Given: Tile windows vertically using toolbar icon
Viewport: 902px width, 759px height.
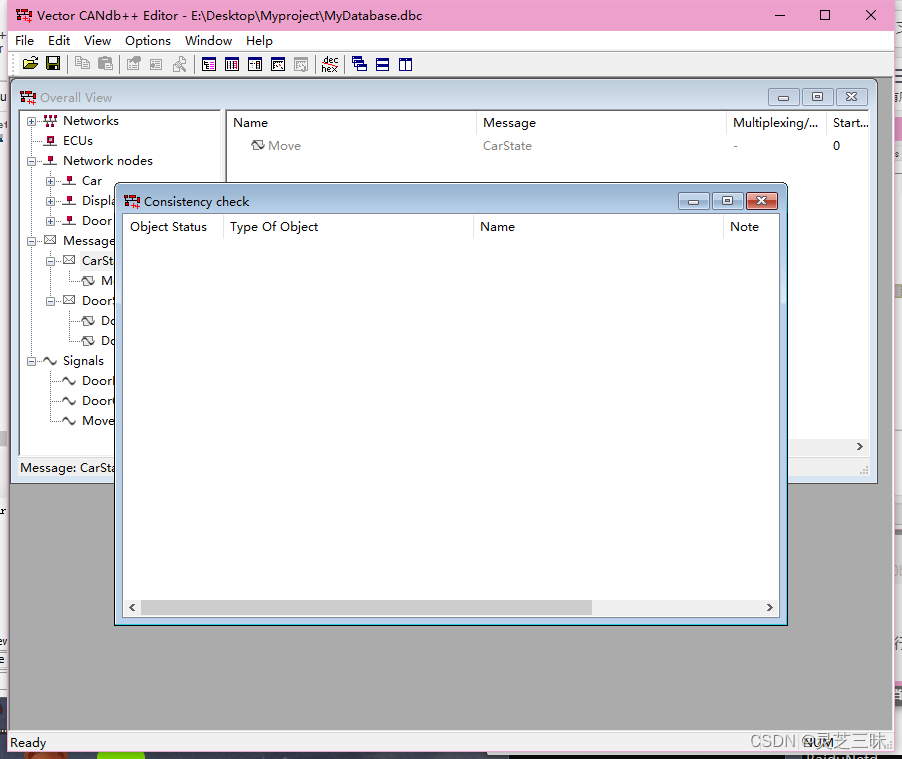Looking at the screenshot, I should click(406, 64).
